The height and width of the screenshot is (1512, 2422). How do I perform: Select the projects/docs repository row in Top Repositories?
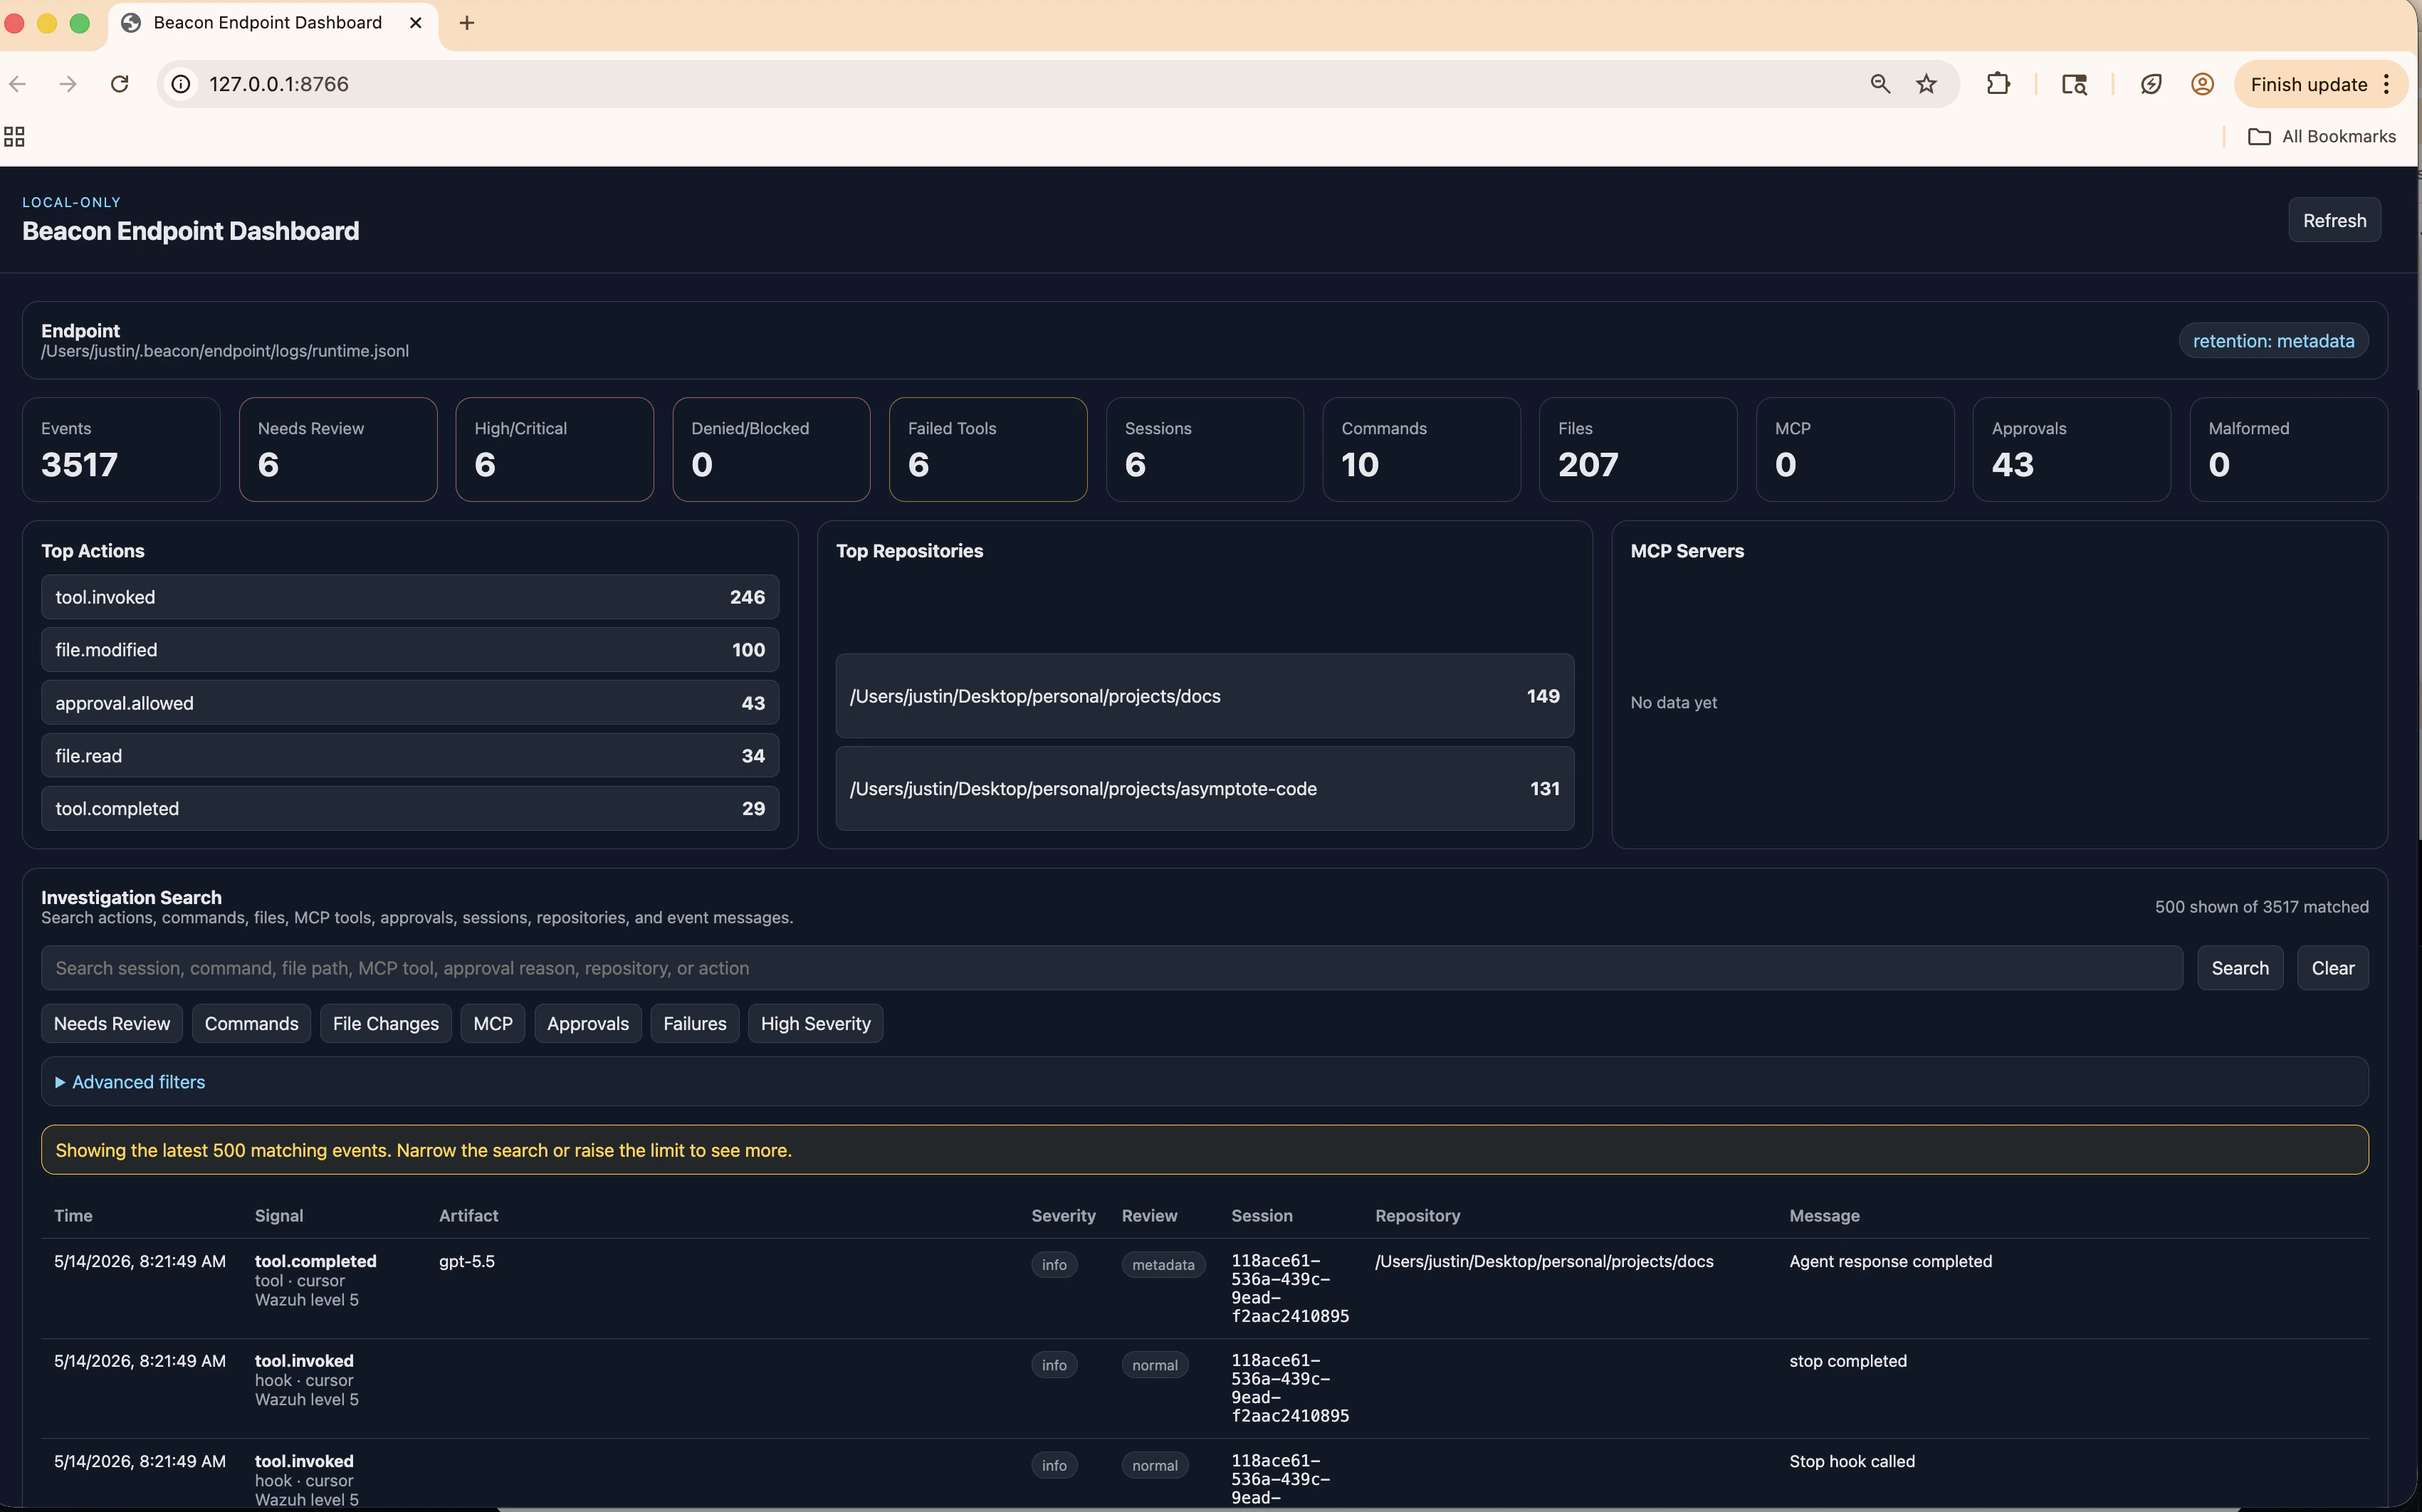pyautogui.click(x=1204, y=696)
